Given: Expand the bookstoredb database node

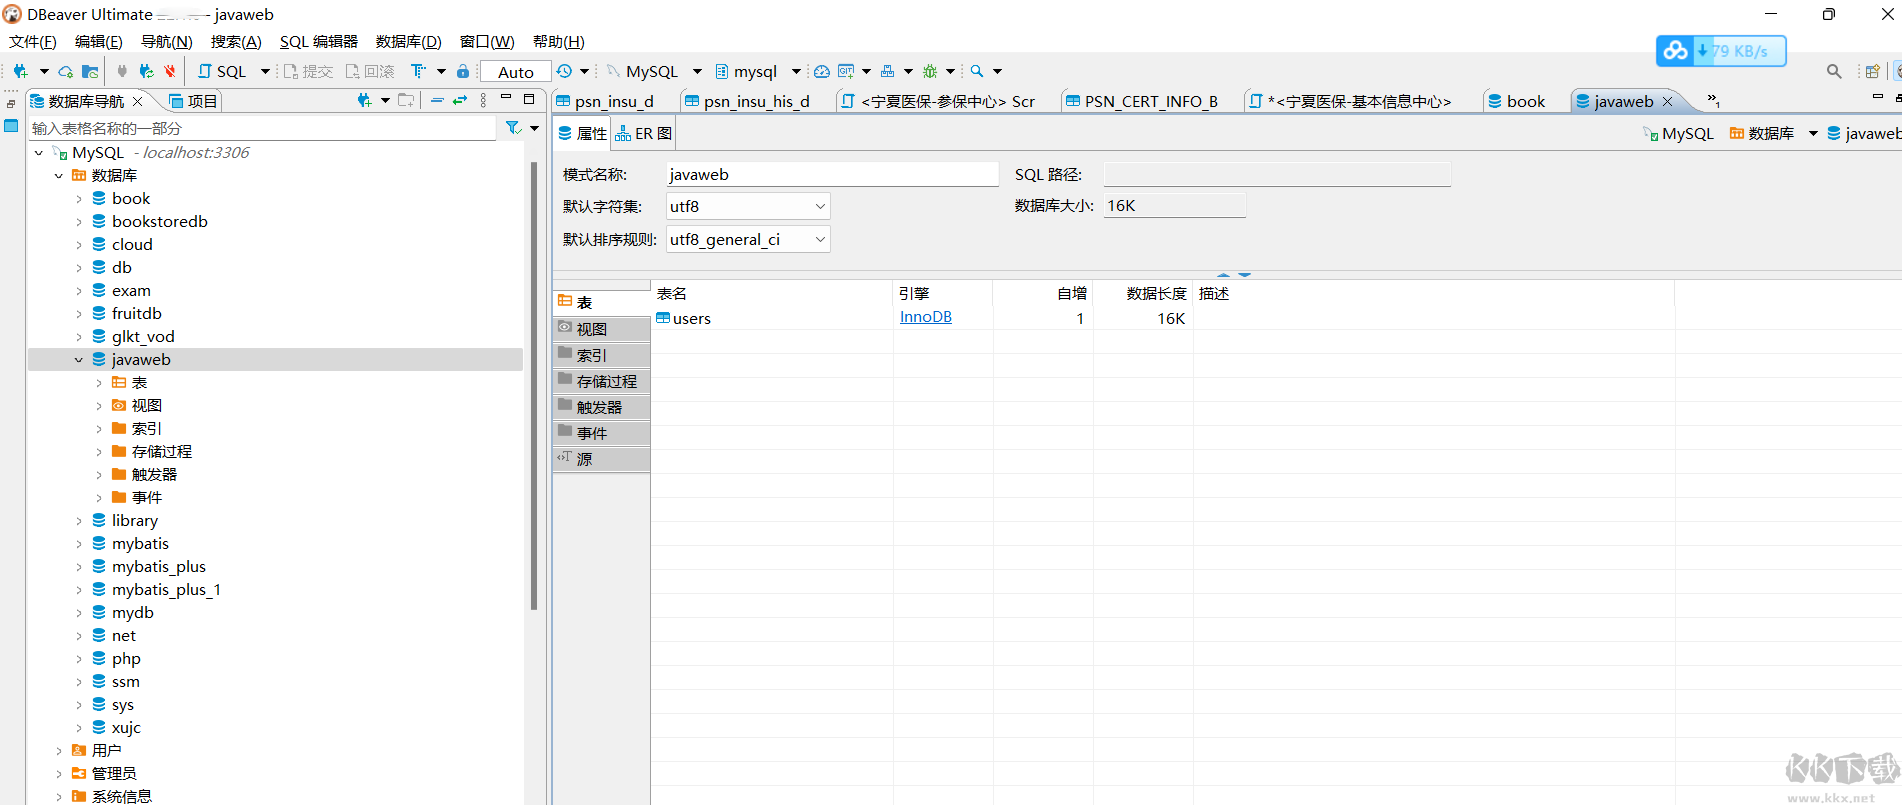Looking at the screenshot, I should (x=79, y=222).
